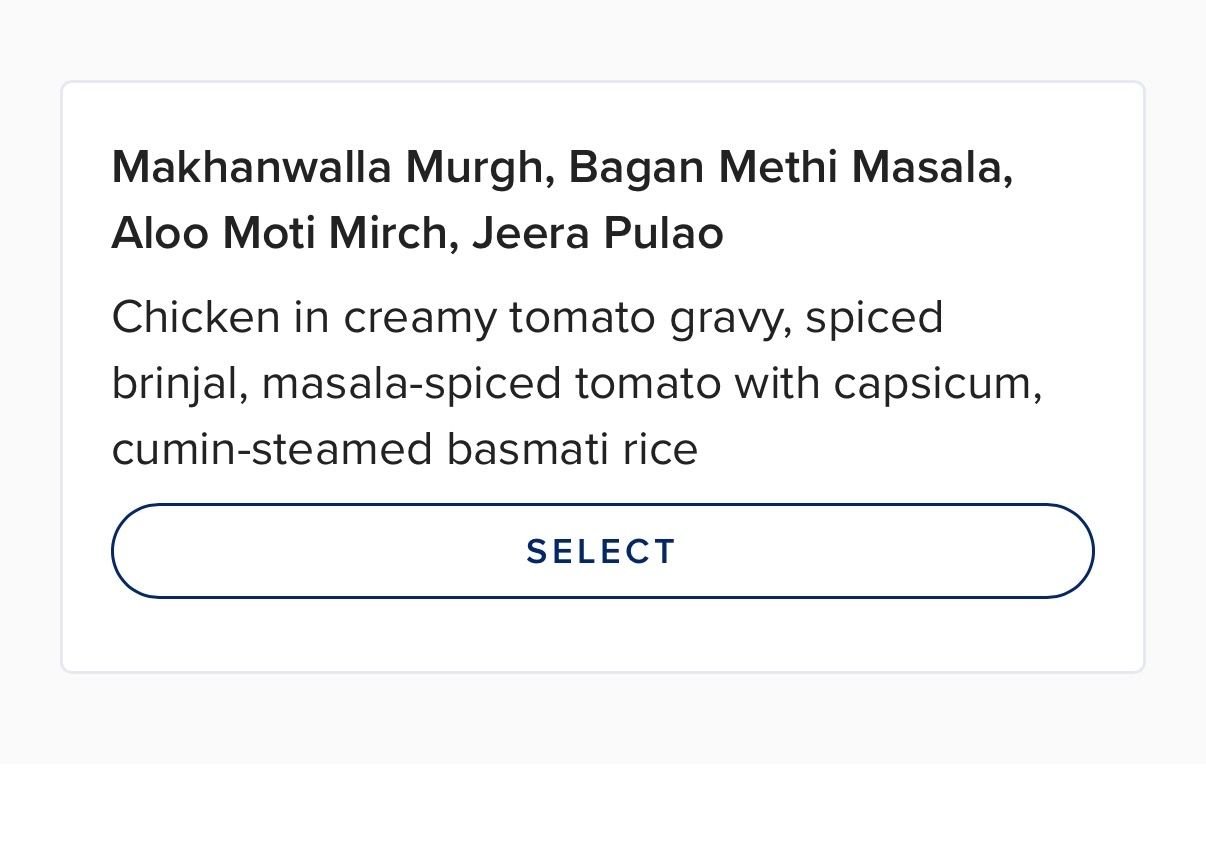Click "Aloo Moti Mirch" in the title
Screen dimensions: 1206x866
(x=279, y=233)
